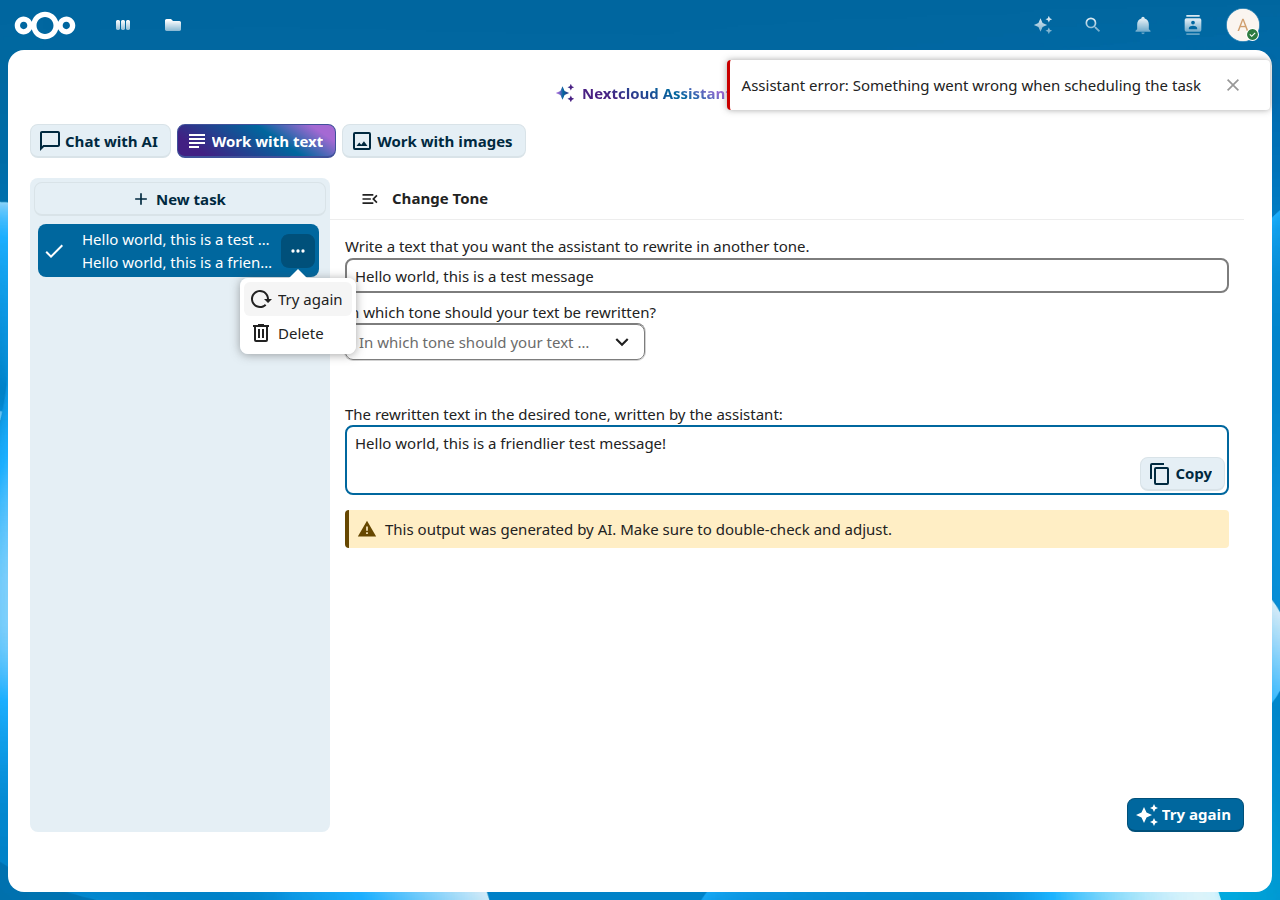Toggle the task list navigation icon
The width and height of the screenshot is (1280, 900).
(x=369, y=199)
